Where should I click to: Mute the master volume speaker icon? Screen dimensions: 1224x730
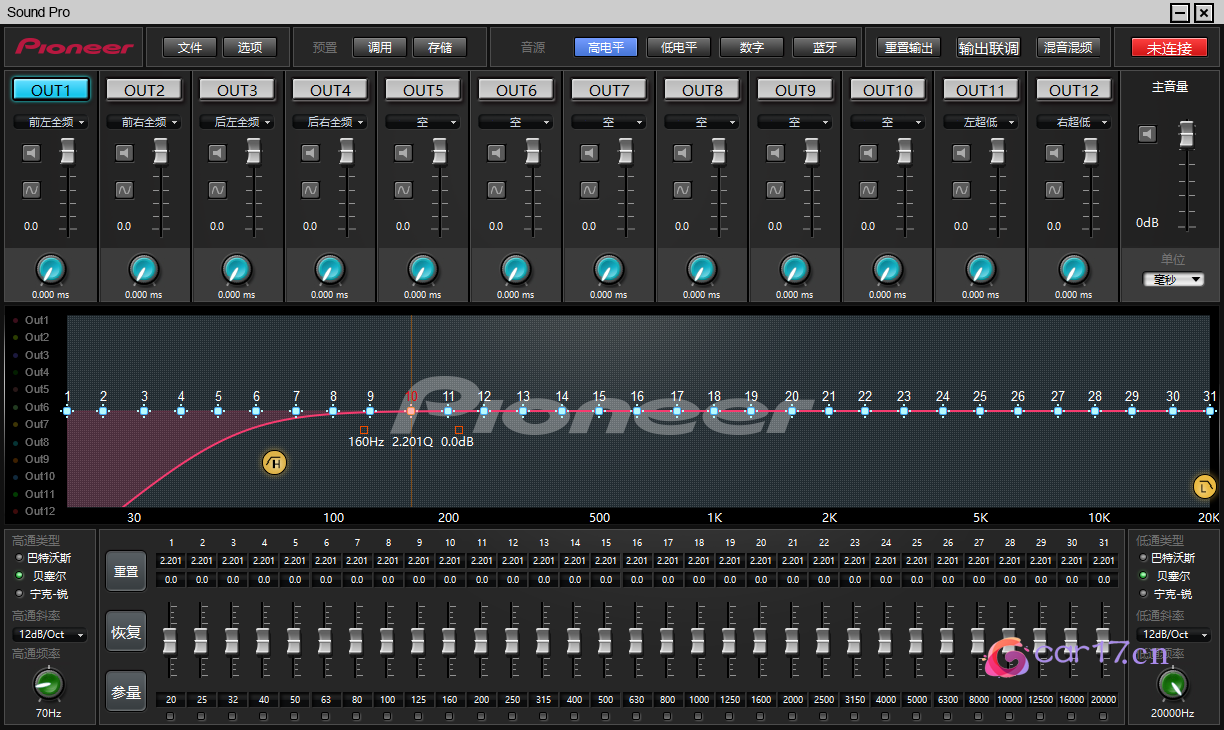coord(1148,134)
